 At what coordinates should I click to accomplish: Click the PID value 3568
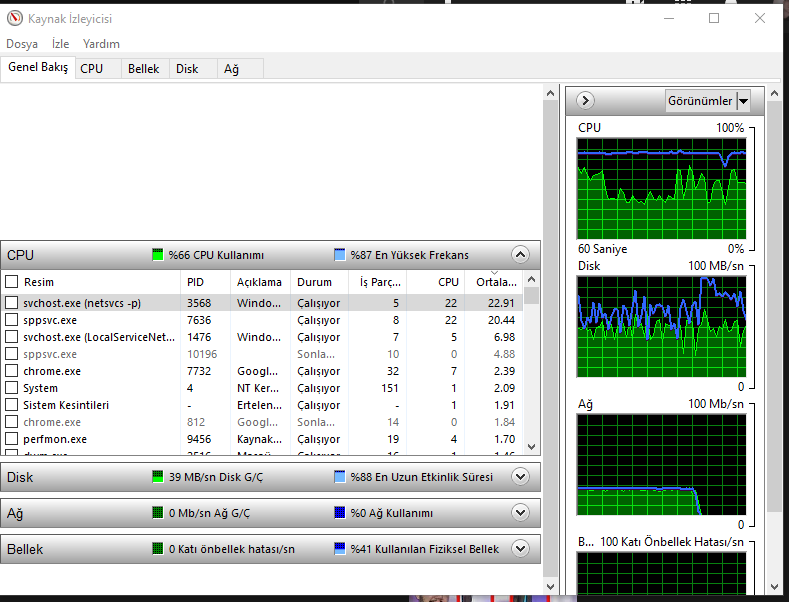coord(199,303)
